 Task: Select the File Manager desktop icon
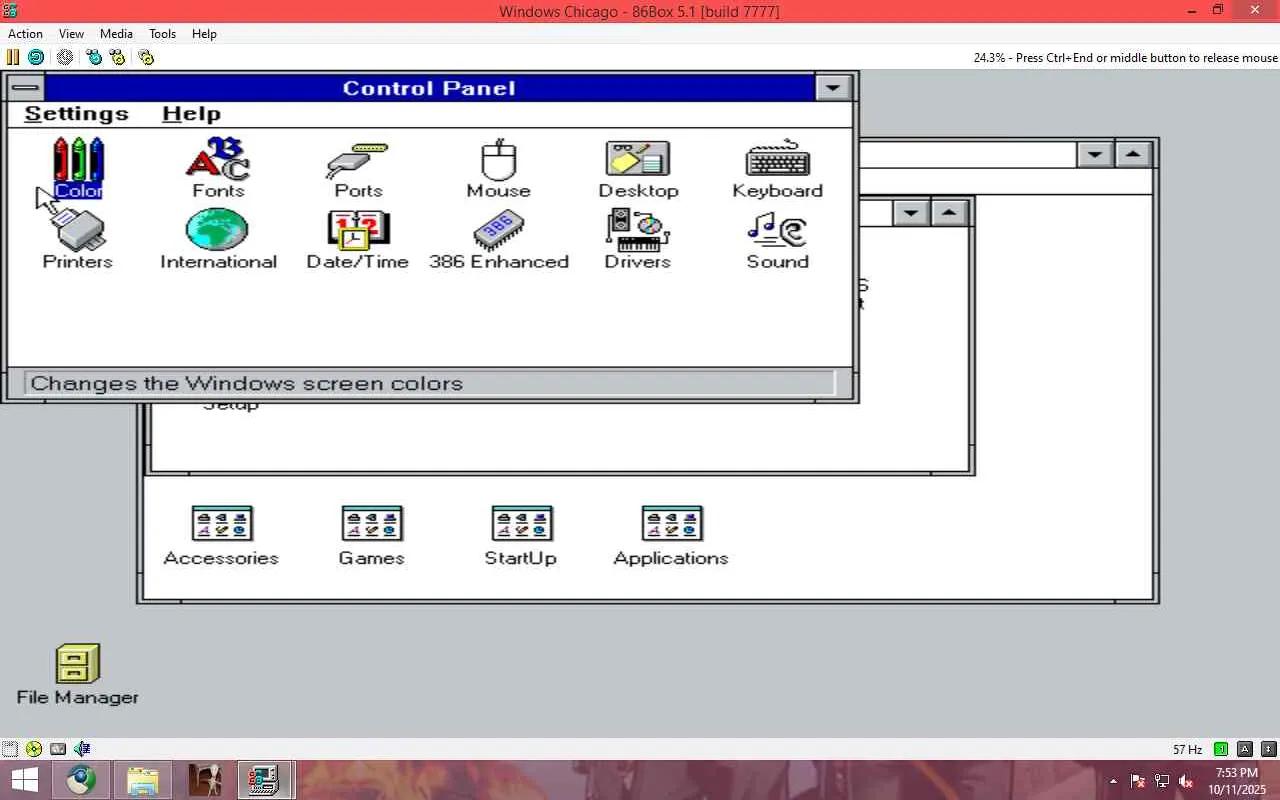pyautogui.click(x=78, y=675)
